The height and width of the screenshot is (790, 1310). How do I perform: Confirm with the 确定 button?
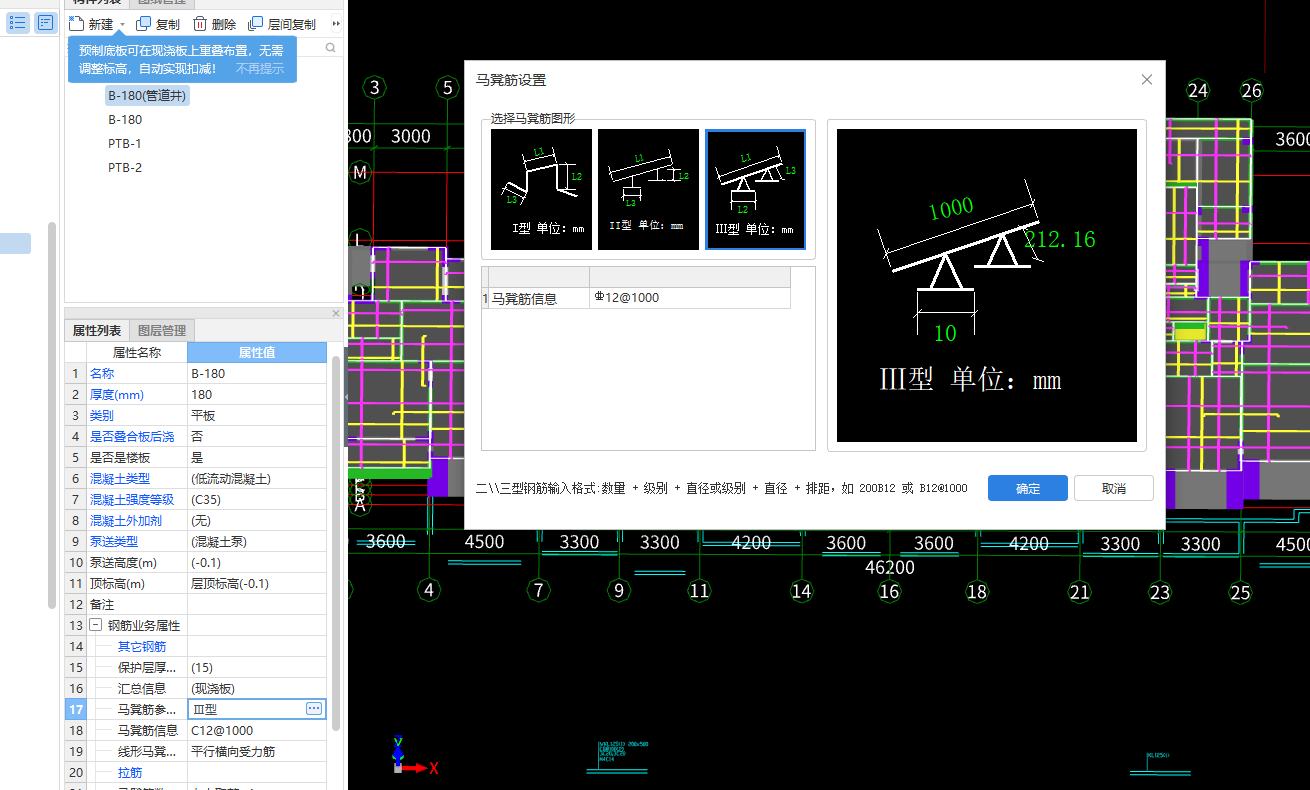pos(1028,488)
